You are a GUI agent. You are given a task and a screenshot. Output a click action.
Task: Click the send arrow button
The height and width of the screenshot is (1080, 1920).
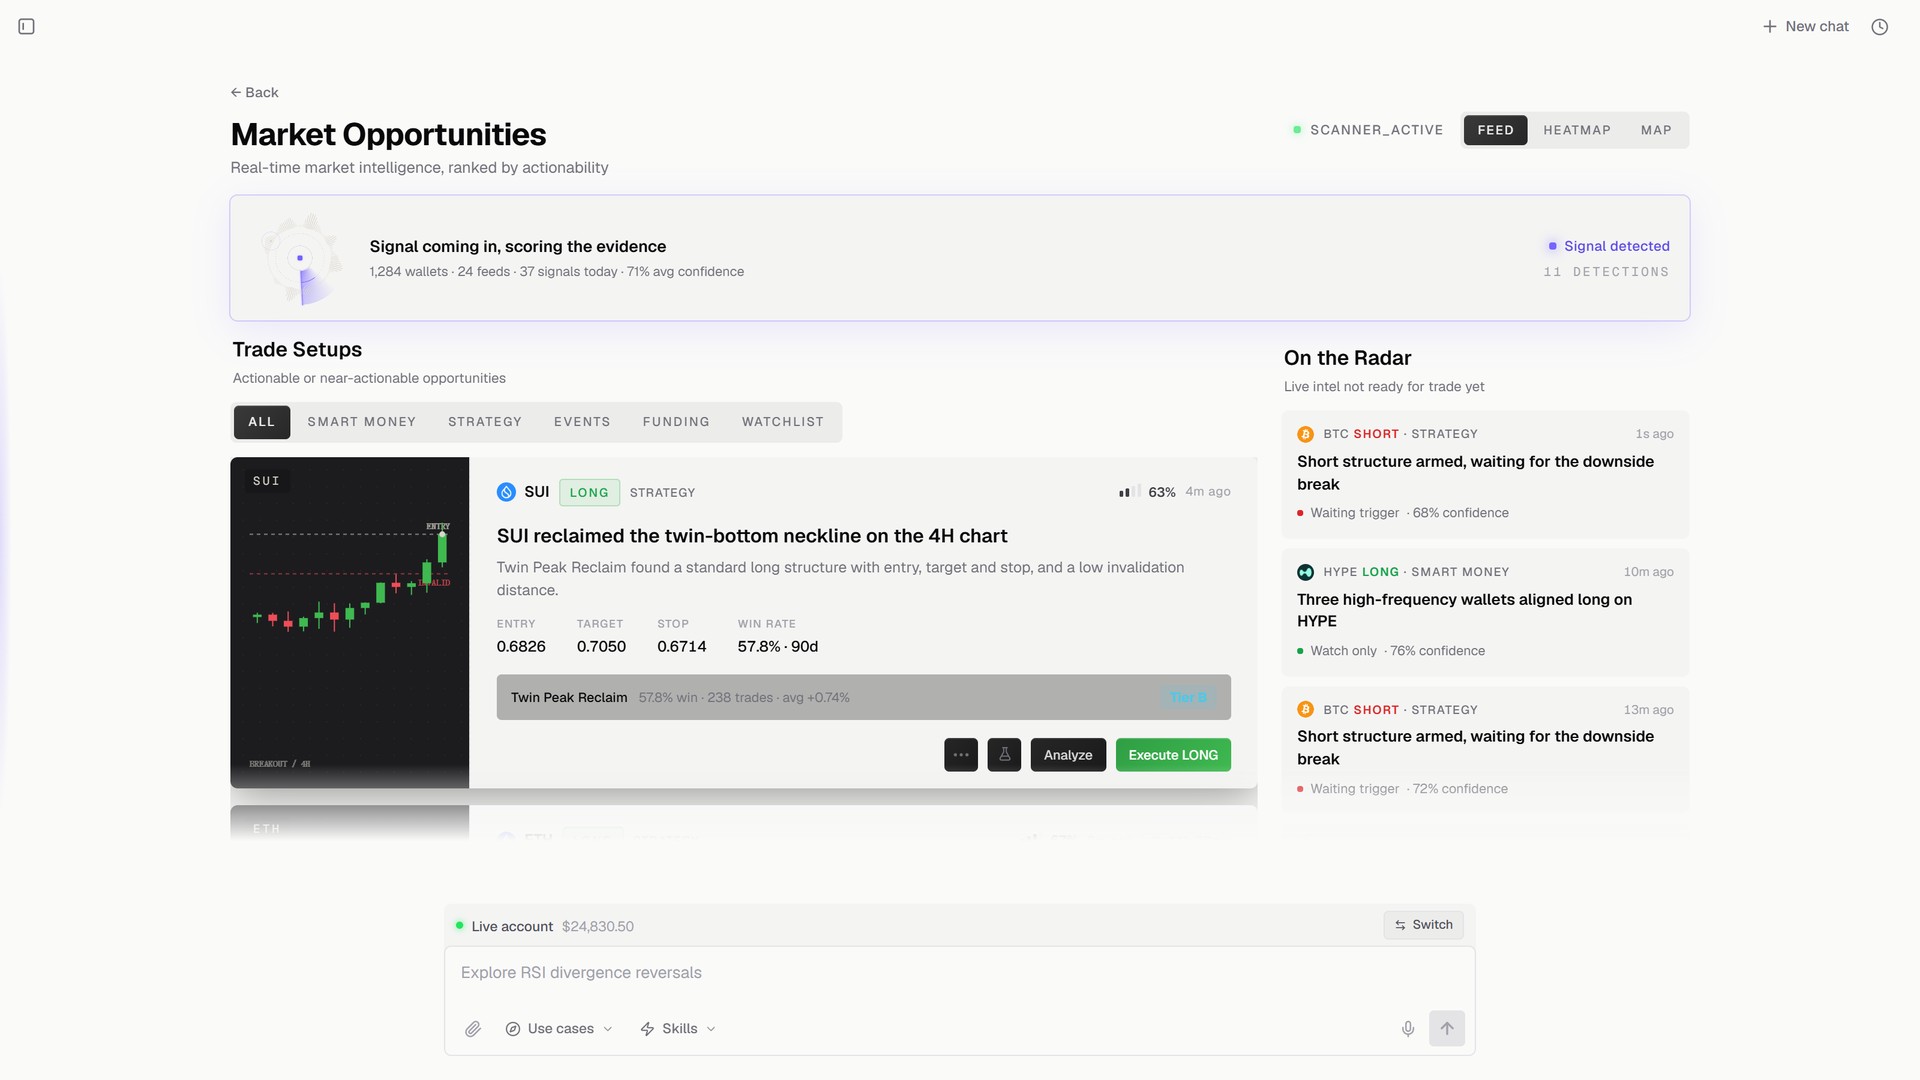tap(1447, 1028)
